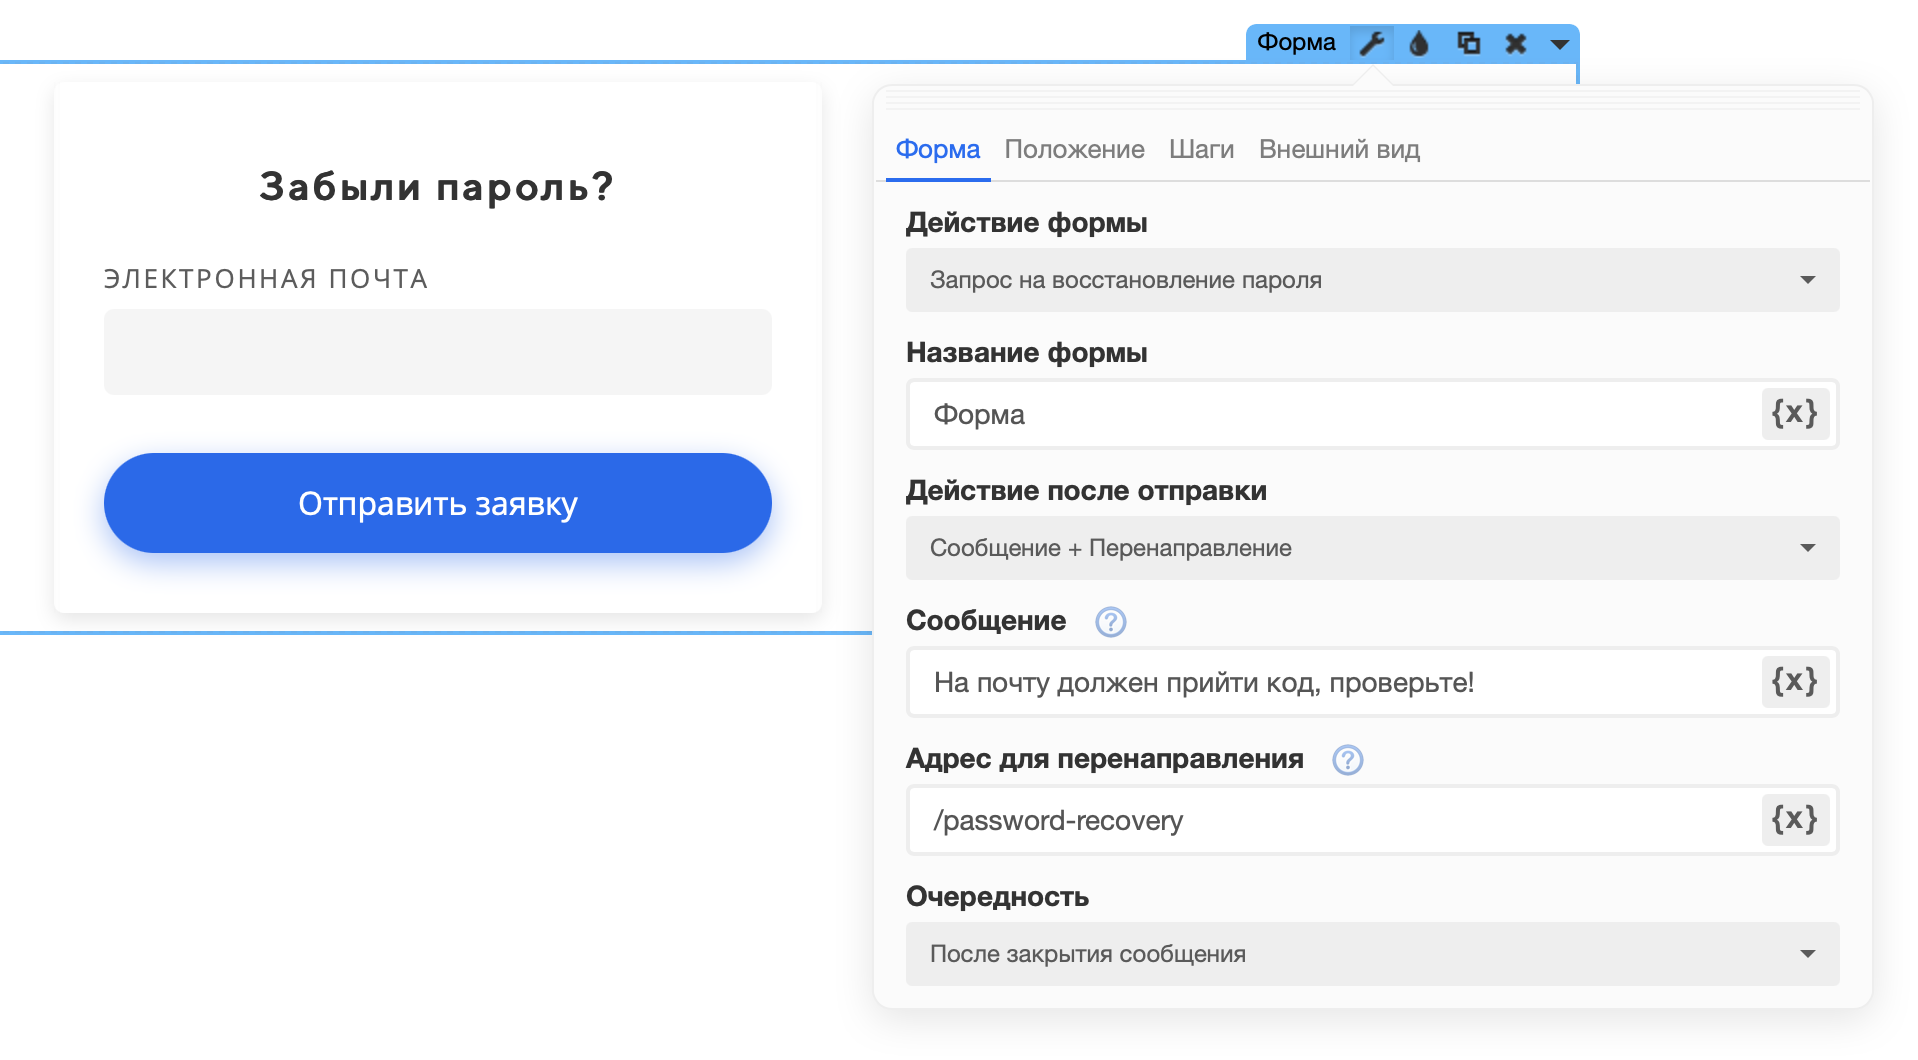Click the Отправить заявку button
This screenshot has width=1918, height=1060.
[x=437, y=503]
